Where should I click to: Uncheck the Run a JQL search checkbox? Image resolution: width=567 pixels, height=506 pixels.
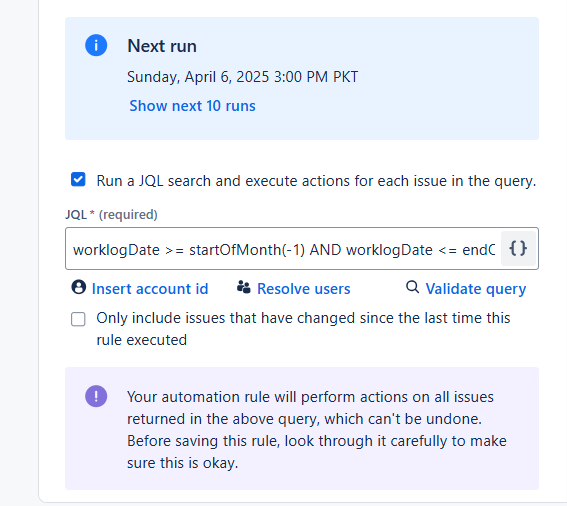click(78, 179)
